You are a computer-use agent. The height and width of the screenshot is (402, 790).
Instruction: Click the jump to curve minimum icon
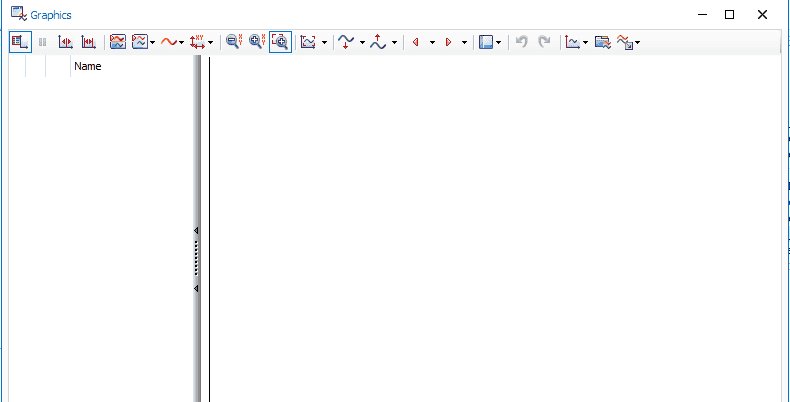point(346,42)
